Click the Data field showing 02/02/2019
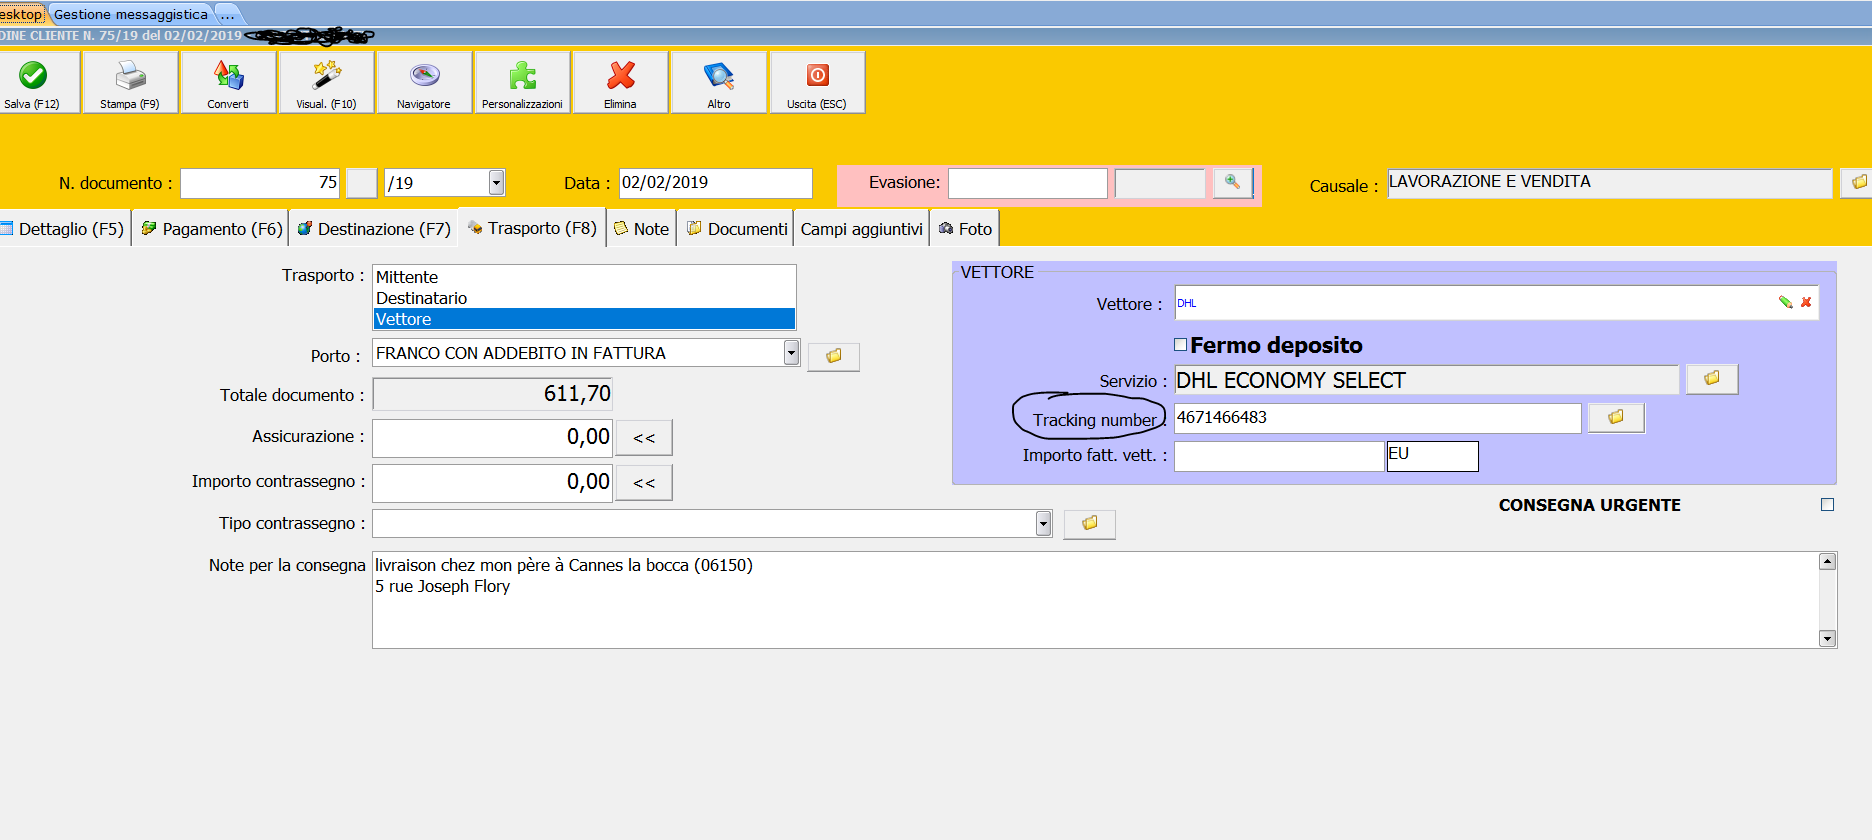 point(716,183)
